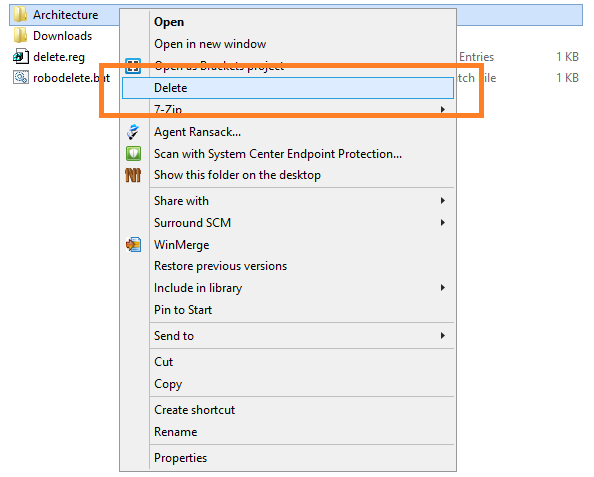Open Agent Ransack... menu entry

[197, 132]
